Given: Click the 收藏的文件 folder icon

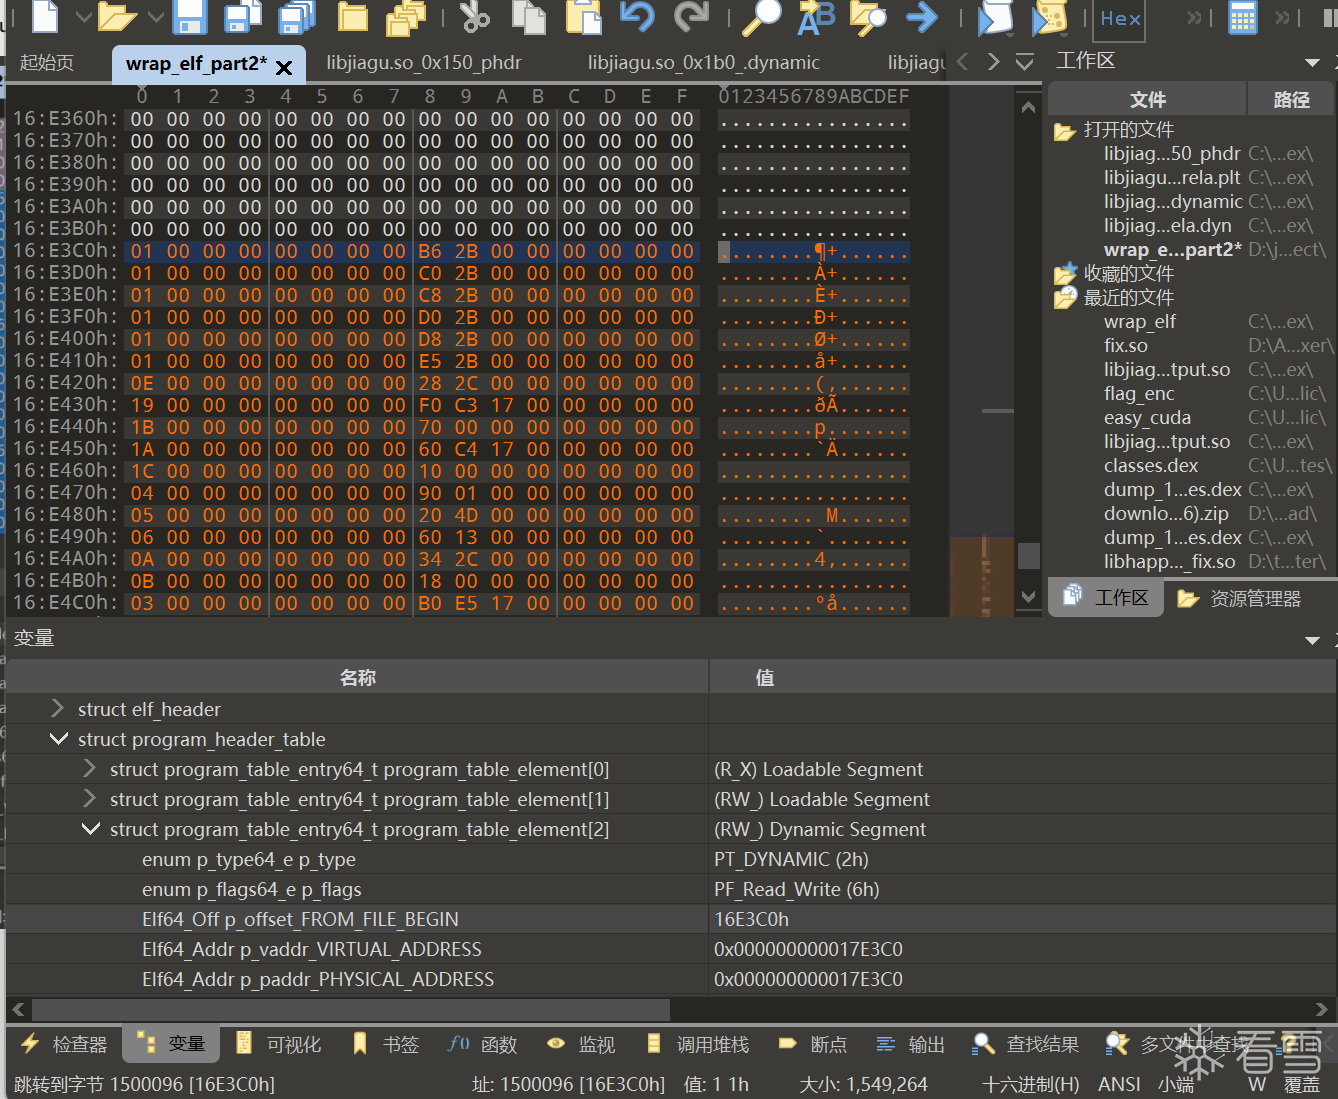Looking at the screenshot, I should (x=1064, y=273).
